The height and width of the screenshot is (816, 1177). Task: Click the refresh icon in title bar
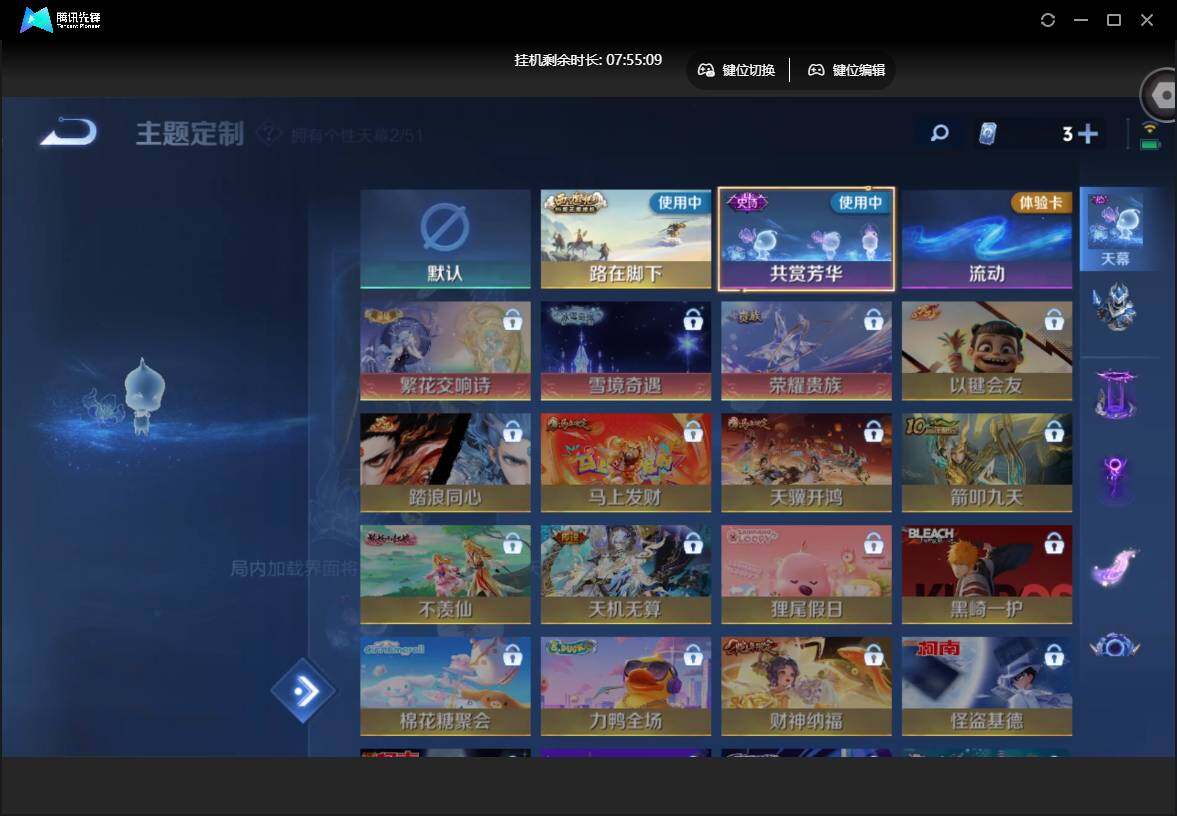(1048, 20)
